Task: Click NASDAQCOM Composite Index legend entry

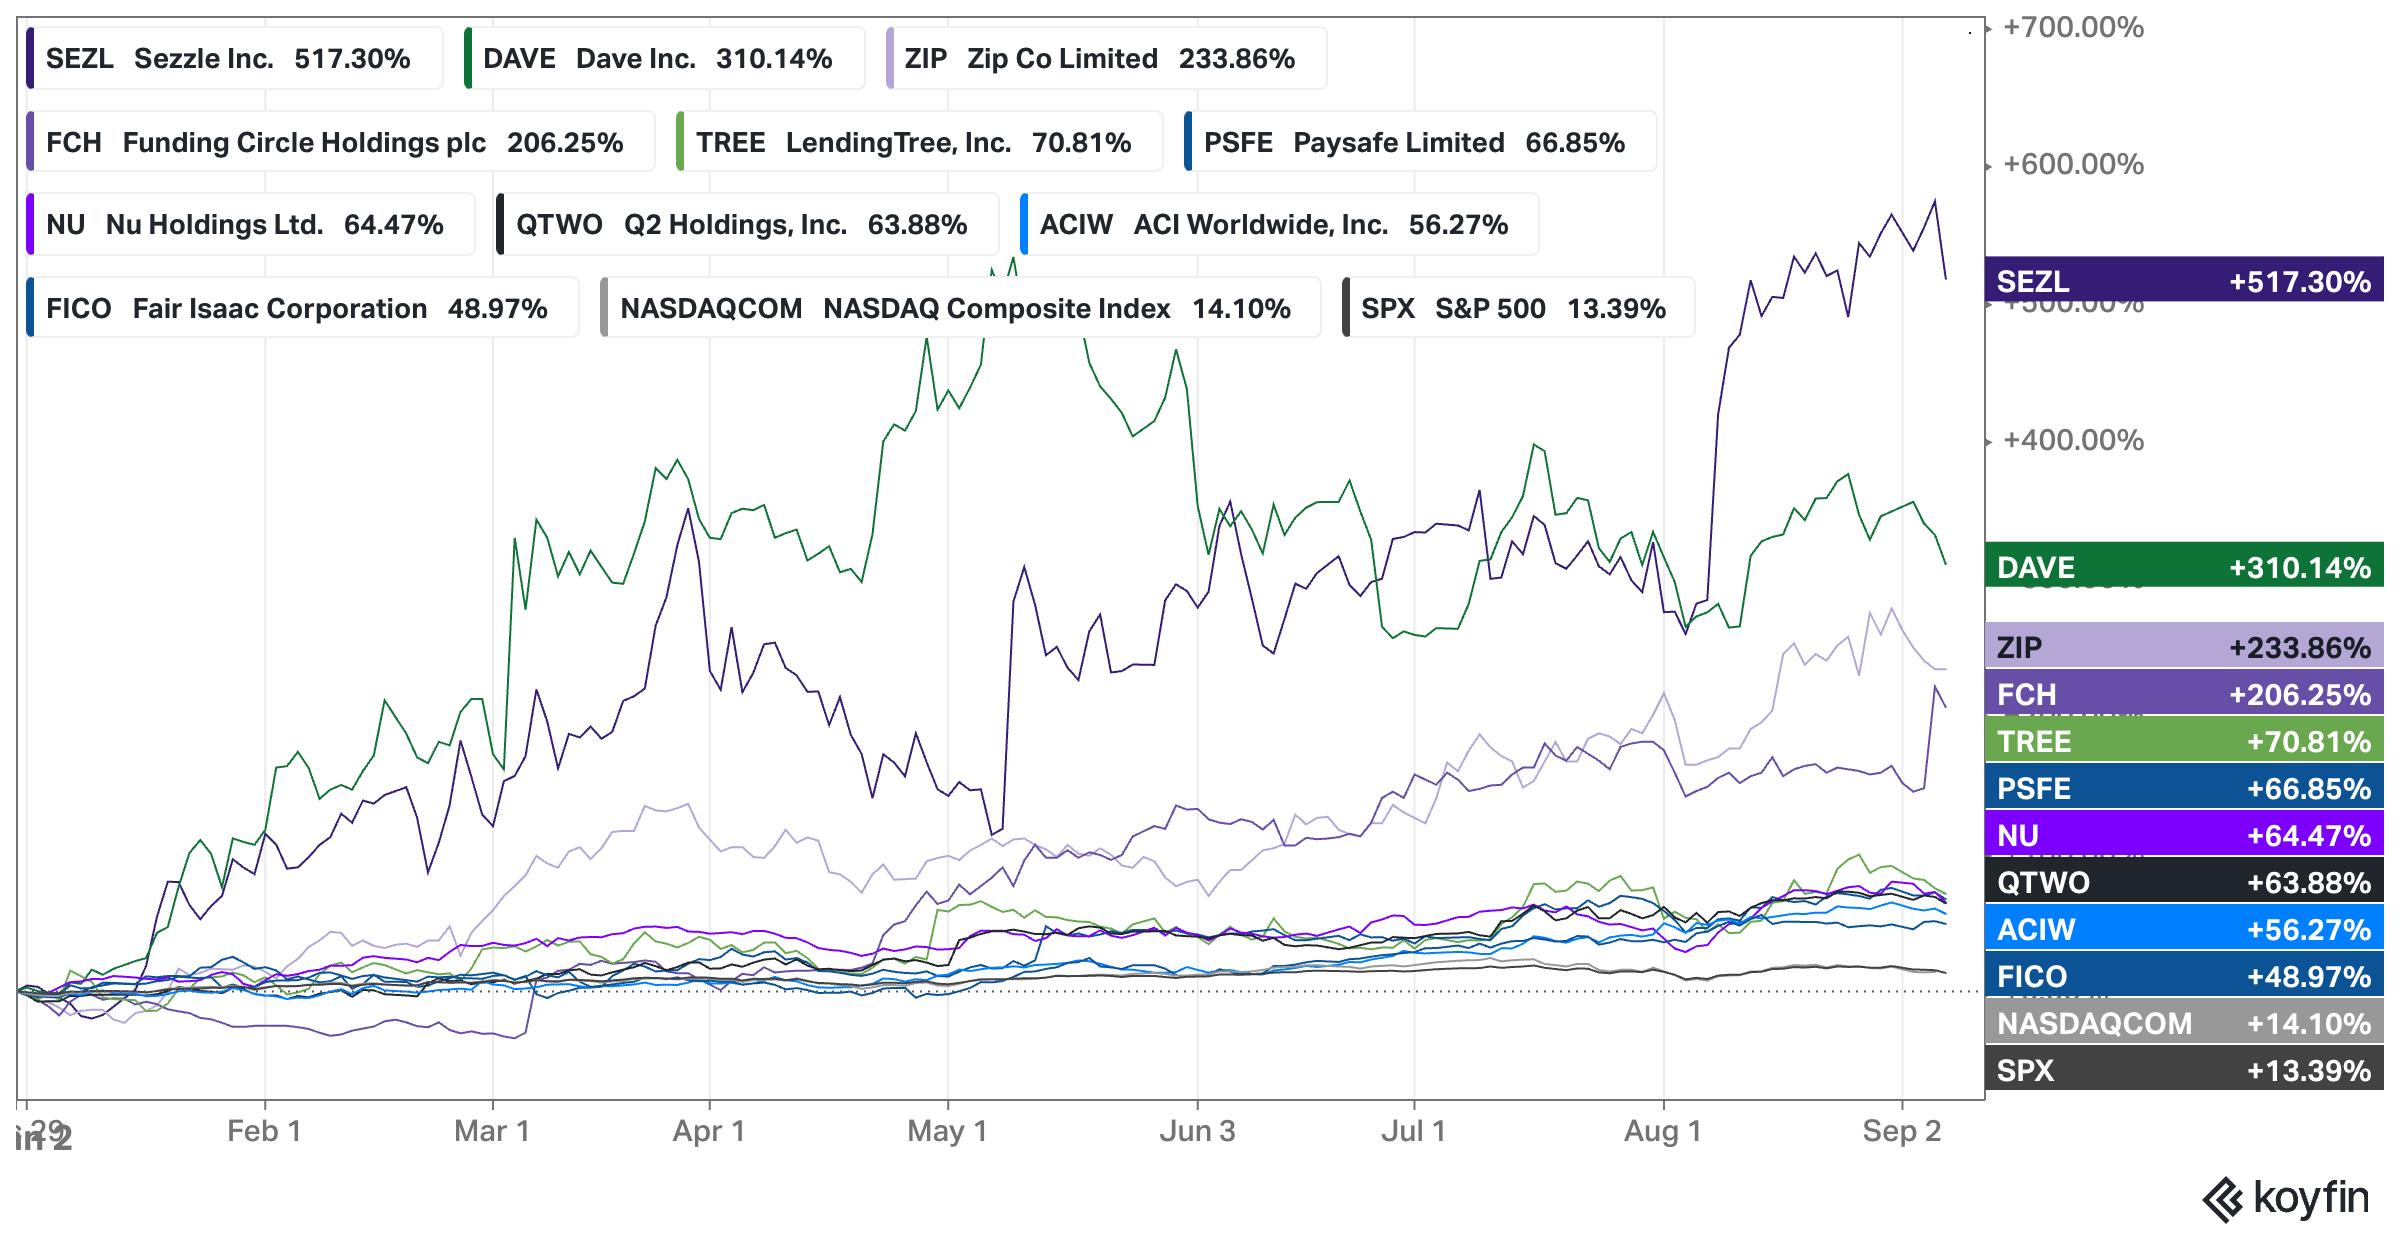Action: pyautogui.click(x=960, y=308)
